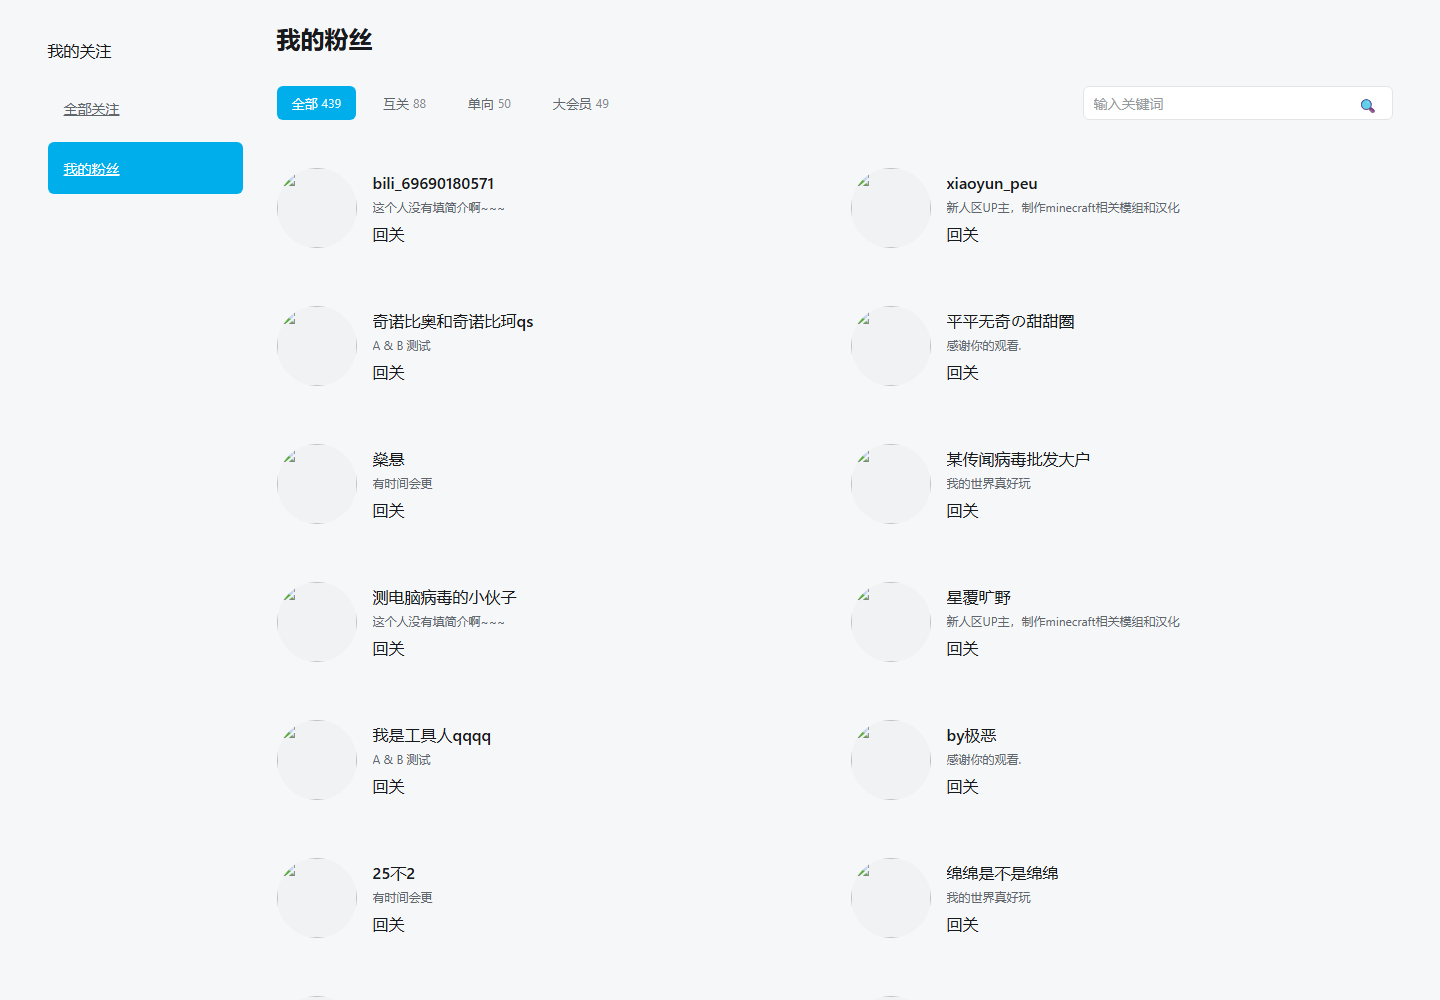Open avatar of 测电脑病毒的小伙子
This screenshot has width=1440, height=1000.
[x=317, y=622]
